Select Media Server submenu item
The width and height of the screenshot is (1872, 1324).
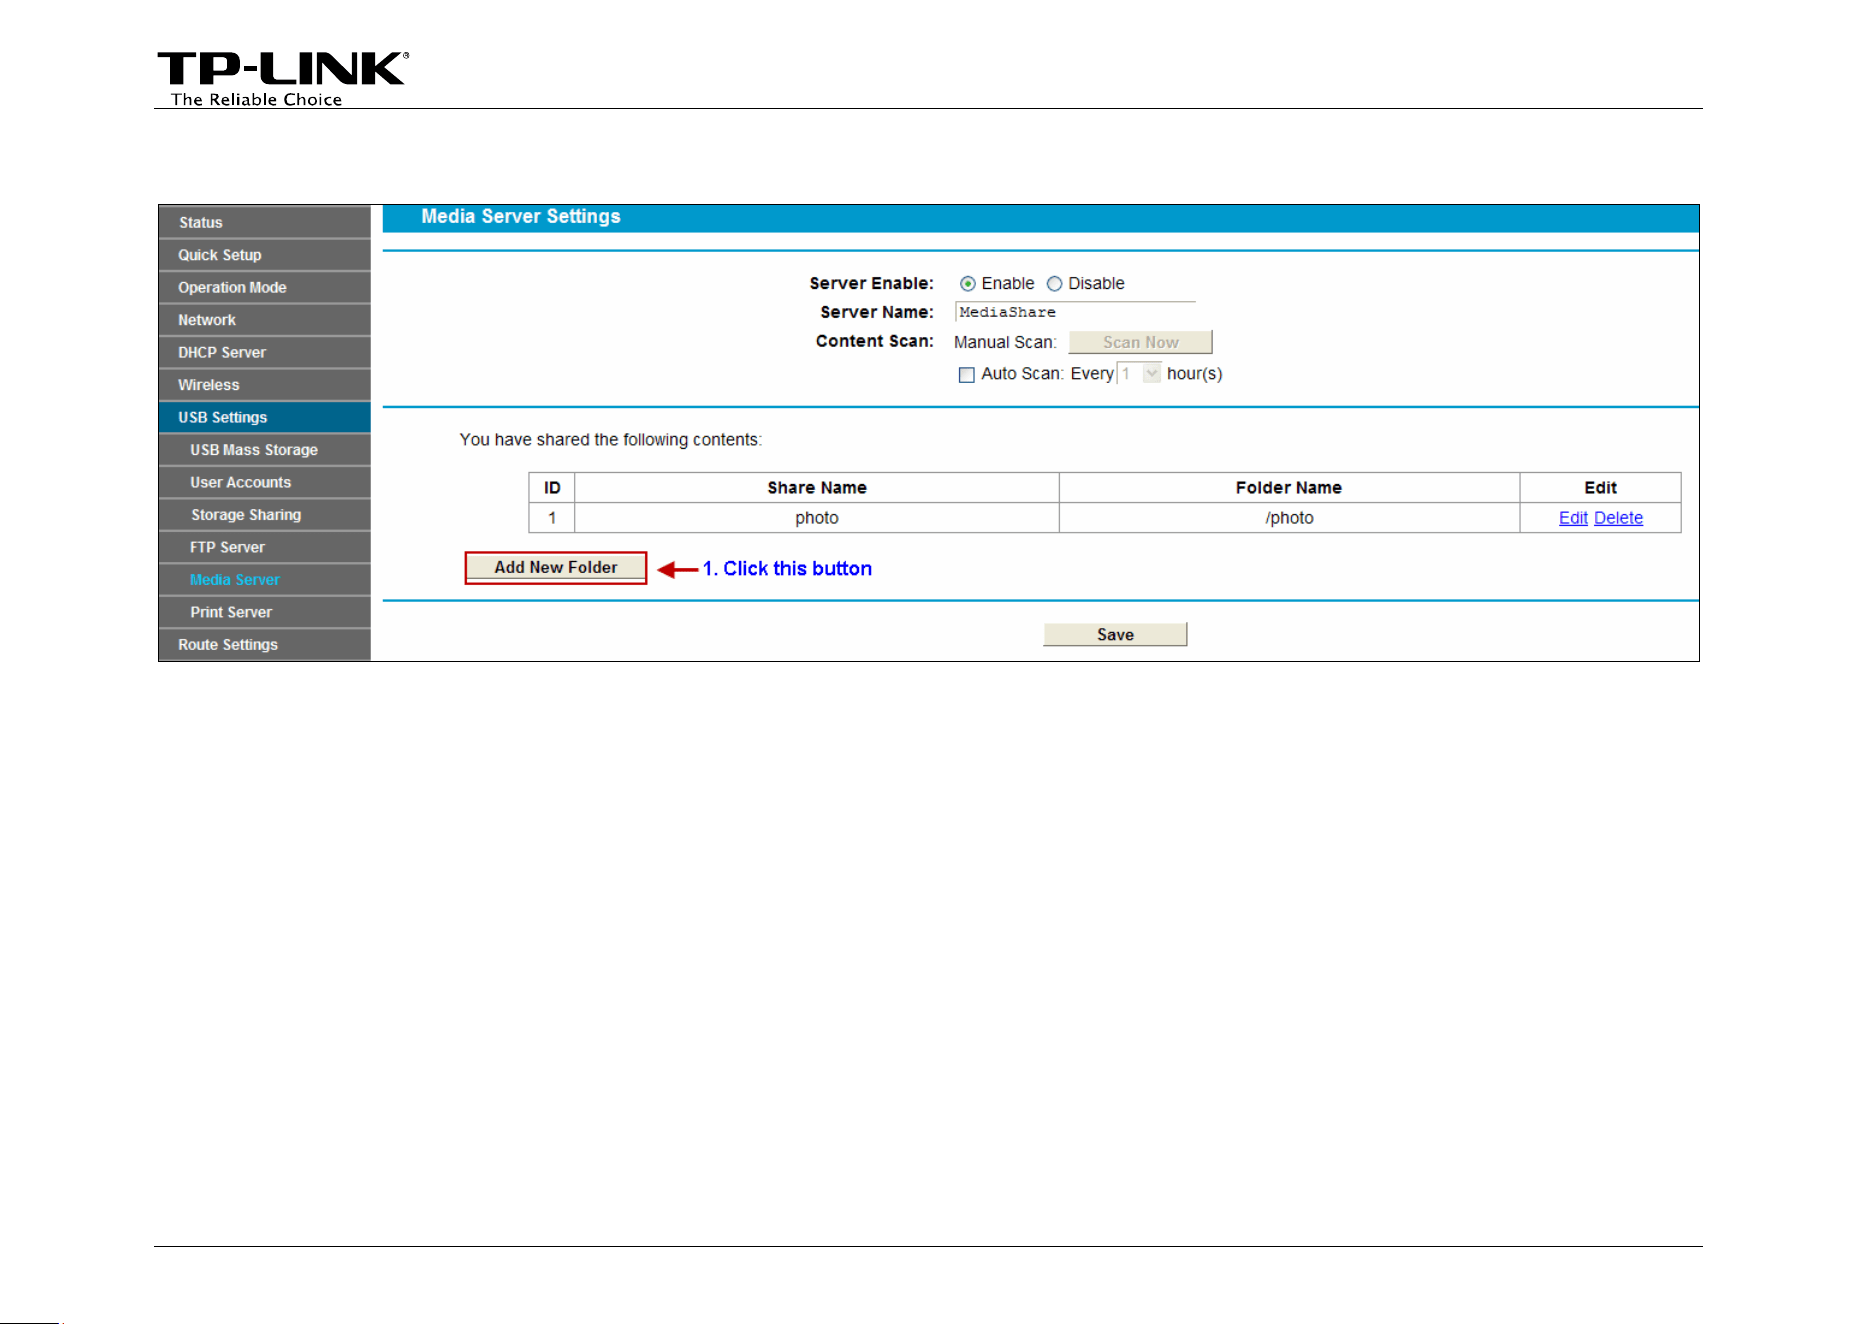[264, 580]
